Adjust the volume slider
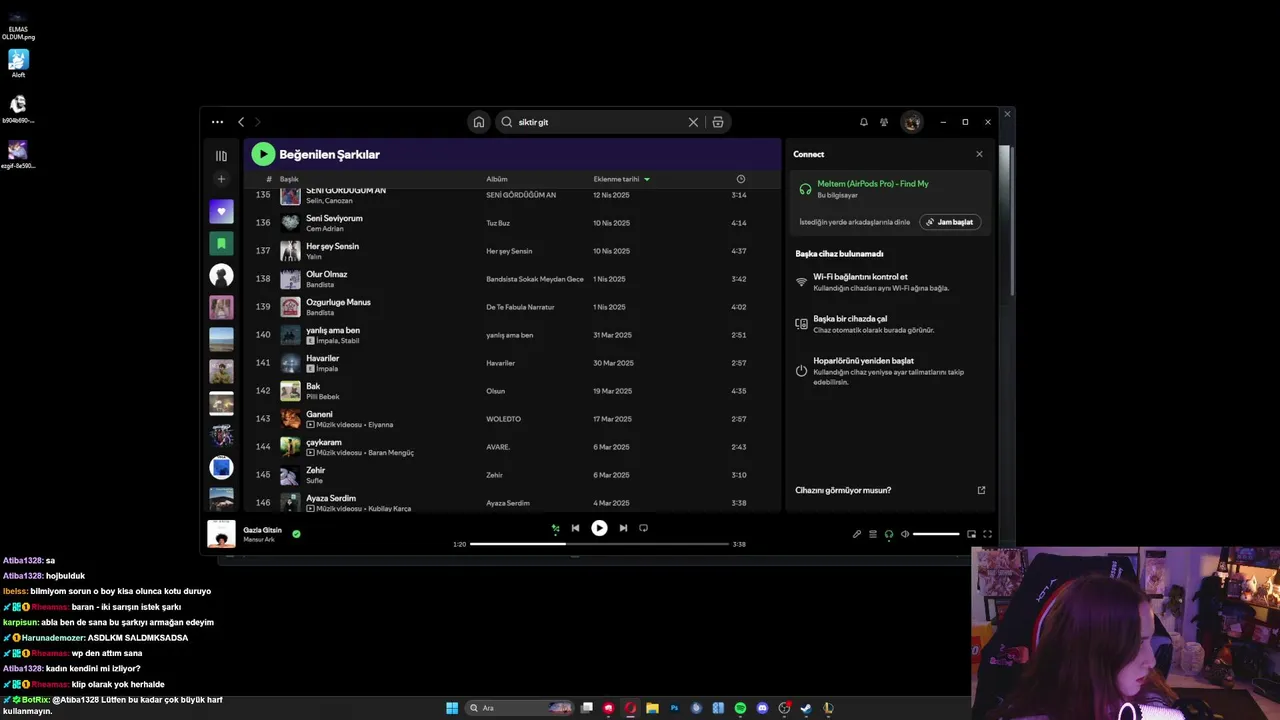Viewport: 1280px width, 720px height. click(936, 534)
